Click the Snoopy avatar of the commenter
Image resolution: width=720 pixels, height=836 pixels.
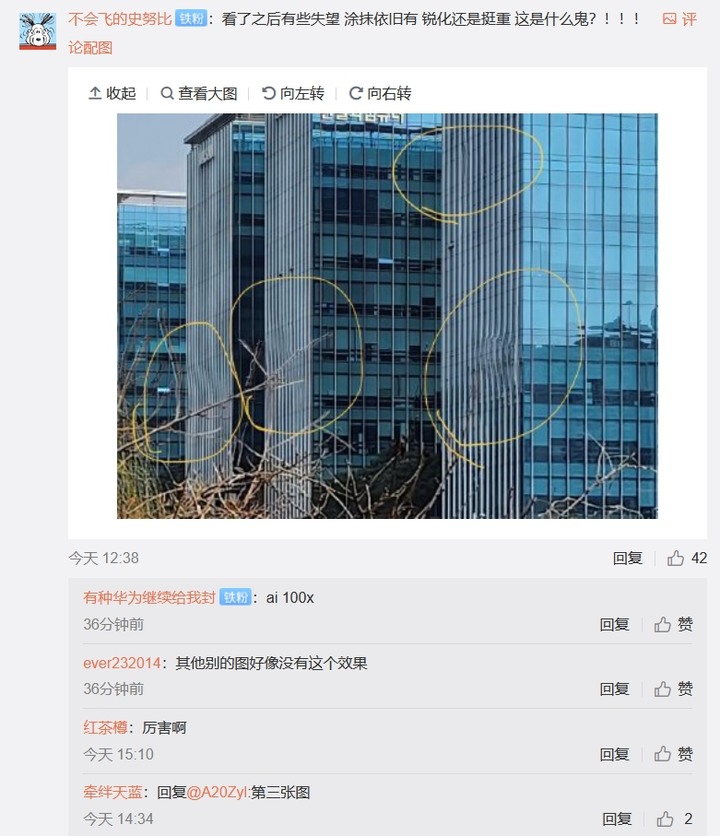click(37, 31)
